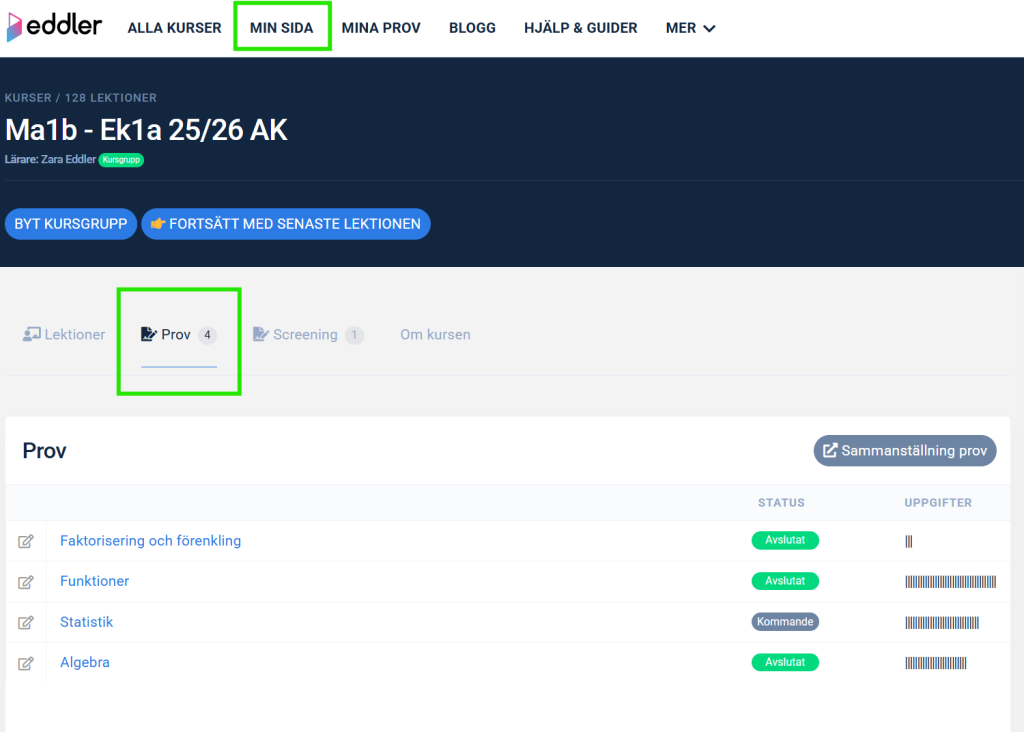Open the MIN SIDA menu item
This screenshot has width=1024, height=732.
click(x=281, y=28)
